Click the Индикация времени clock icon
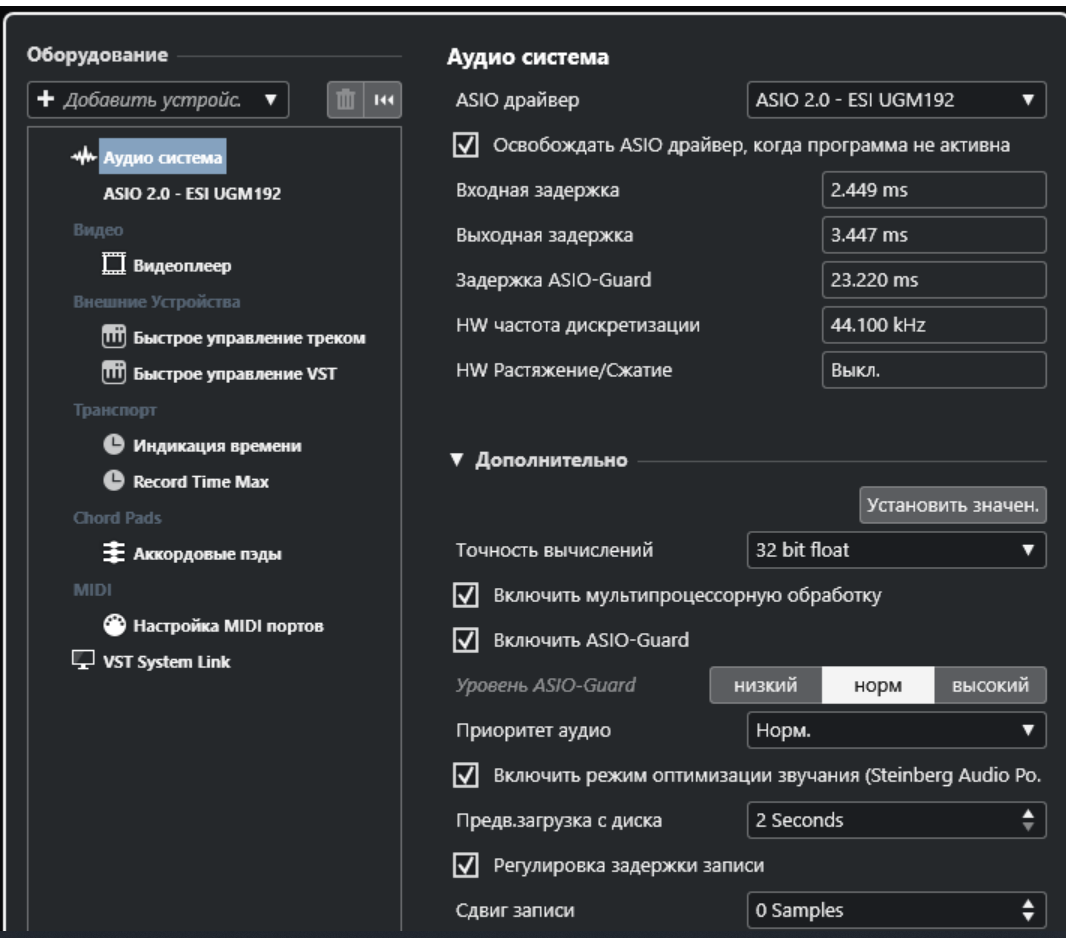The image size is (1066, 938). [115, 445]
